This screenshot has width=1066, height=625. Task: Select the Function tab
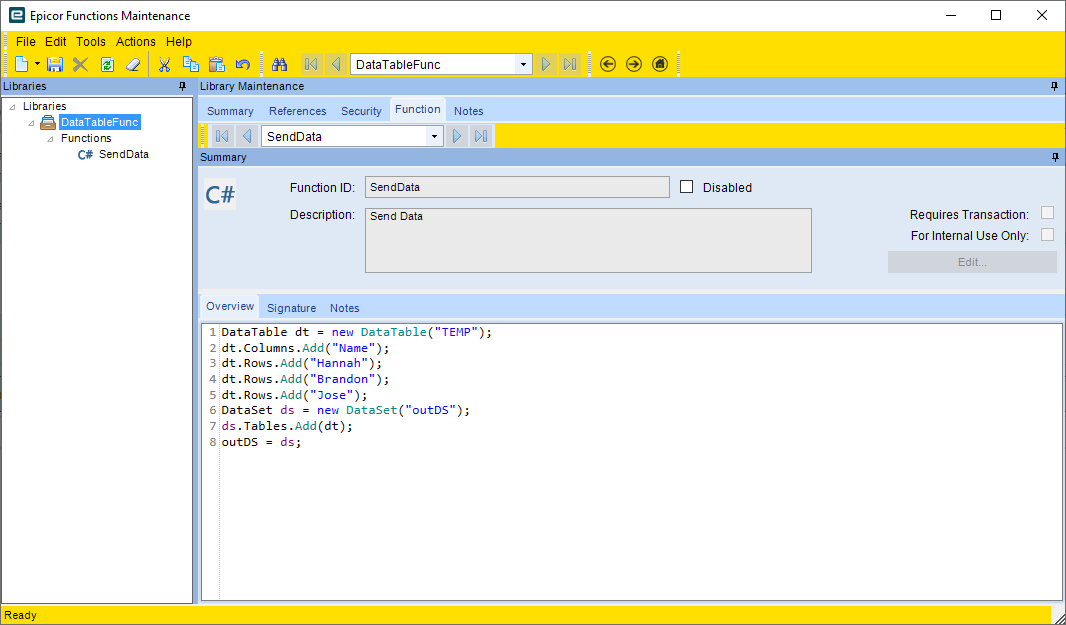(417, 109)
